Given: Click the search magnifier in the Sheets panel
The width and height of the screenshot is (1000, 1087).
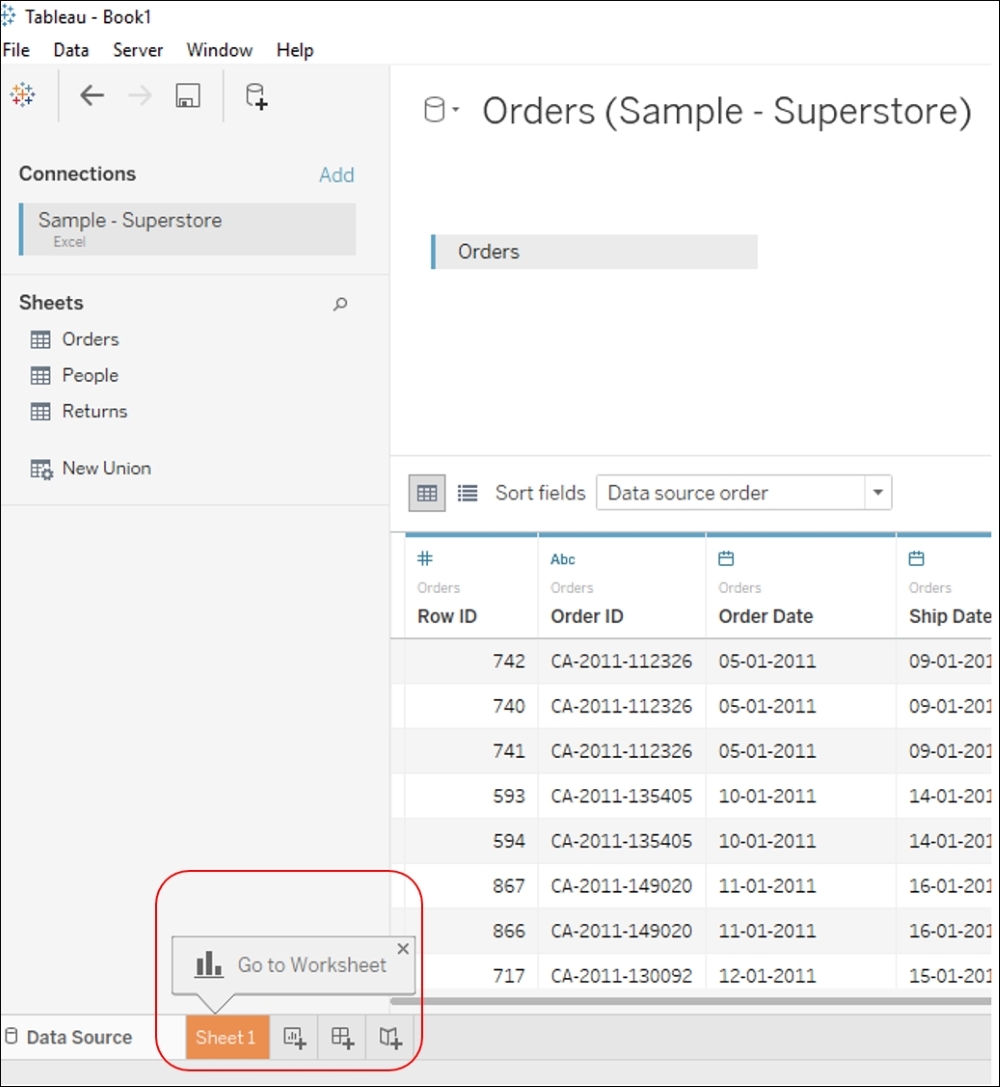Looking at the screenshot, I should [341, 302].
